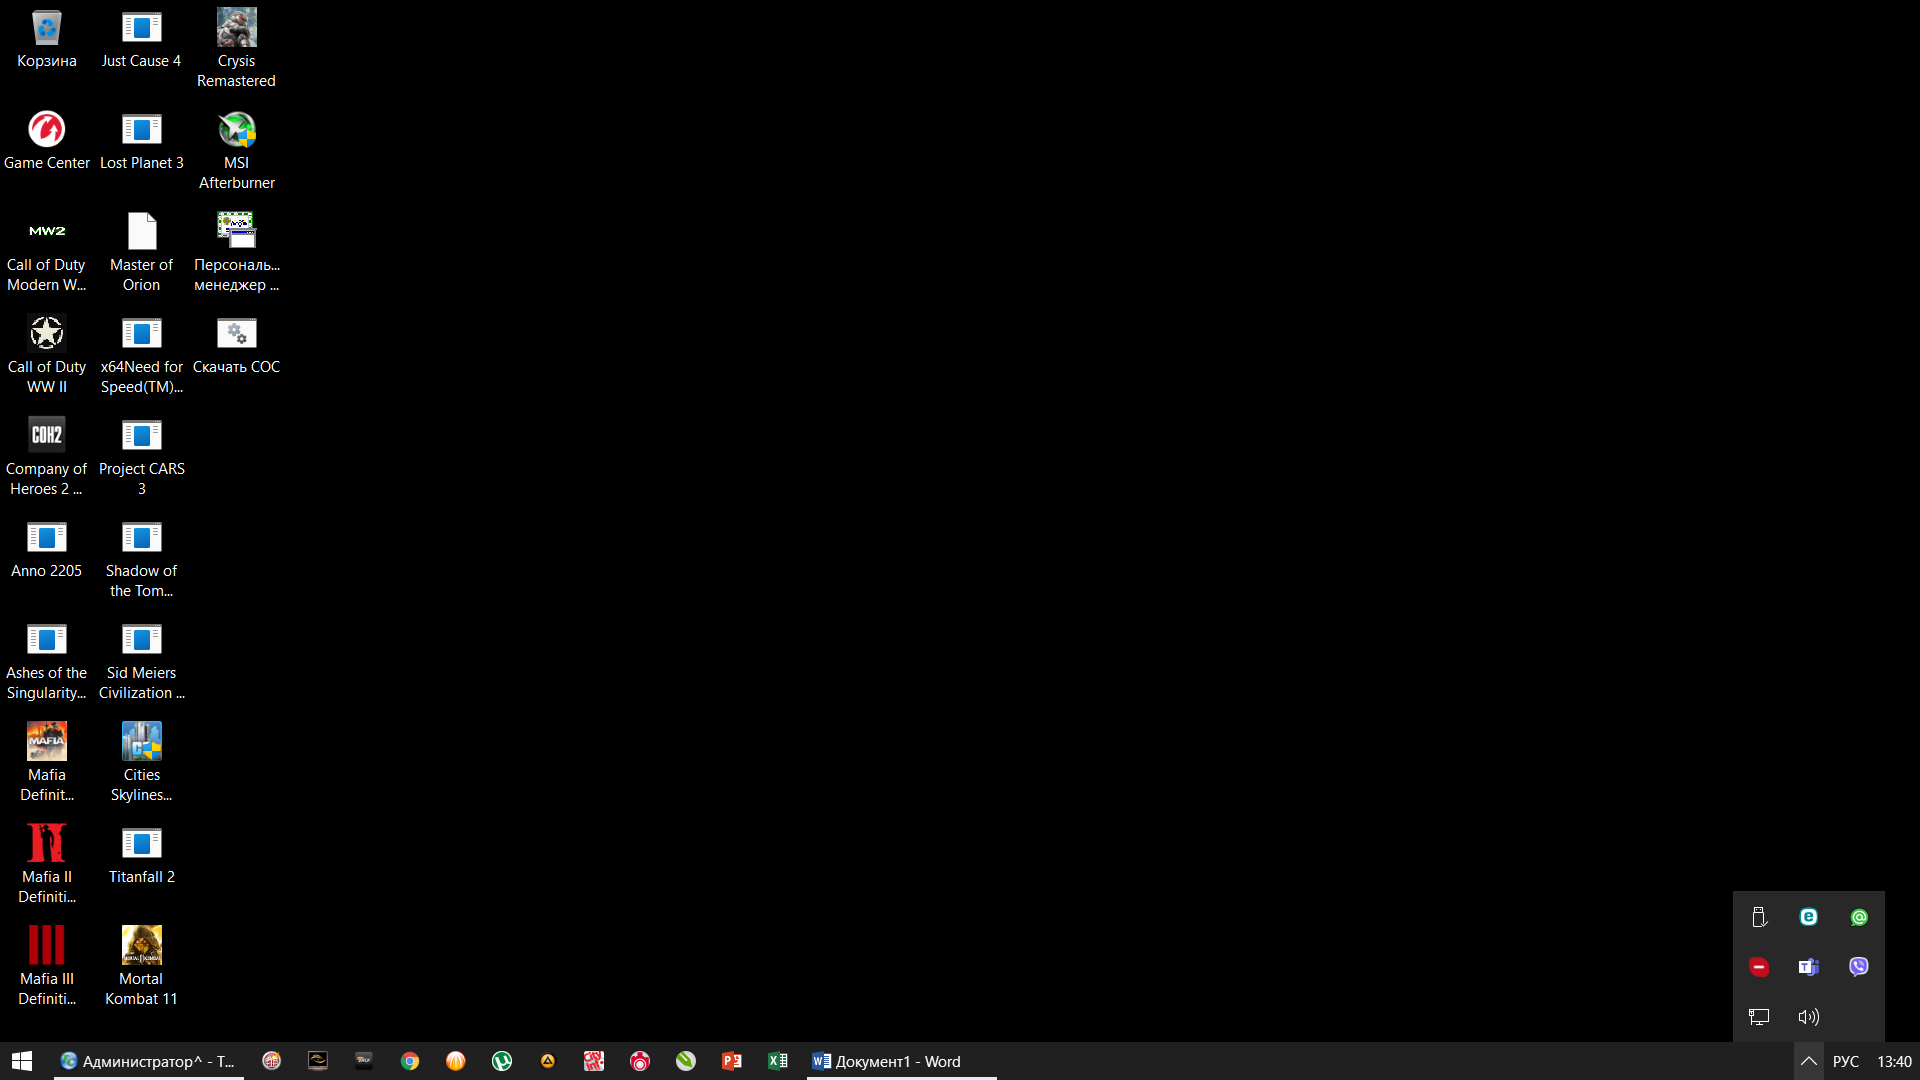
Task: Click the 13:40 taskbar clock
Action: click(x=1894, y=1061)
